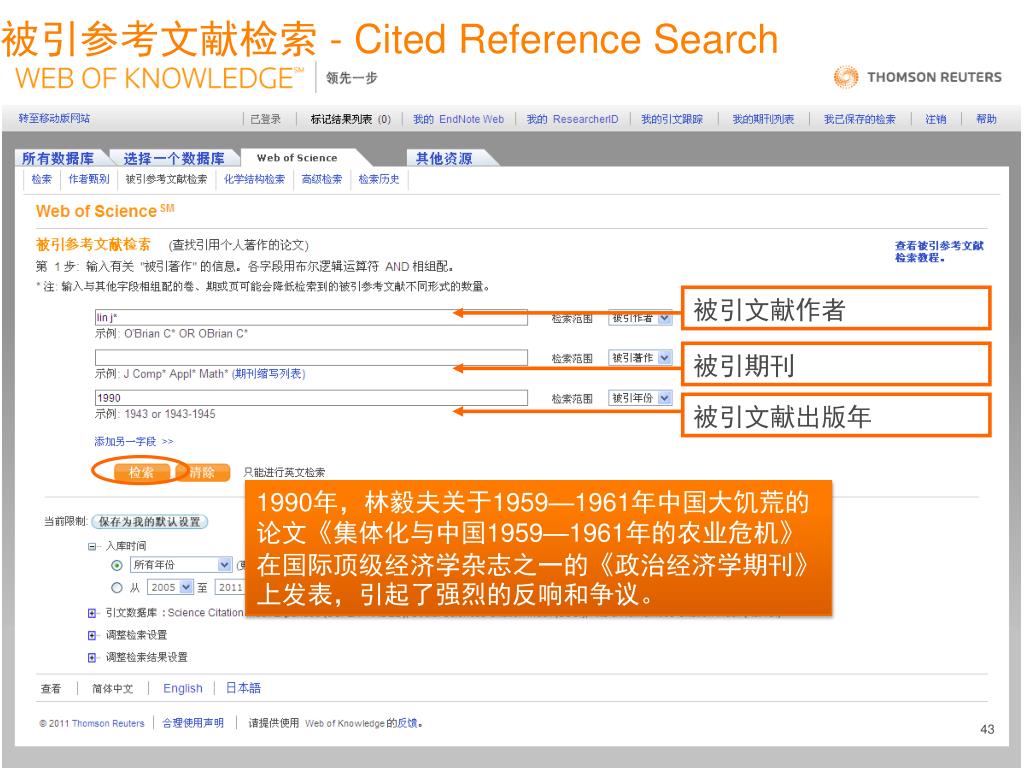Open the 所有数据库 tab
This screenshot has height=768, width=1024.
point(57,159)
